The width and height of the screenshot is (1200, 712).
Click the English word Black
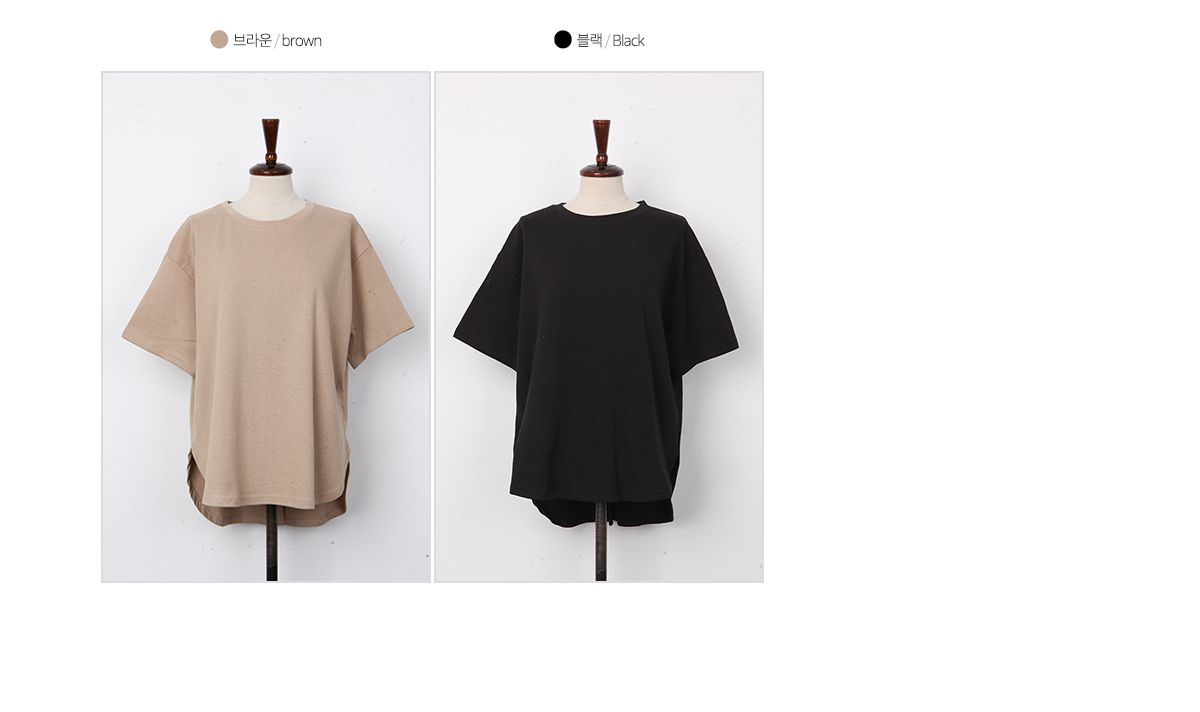628,41
